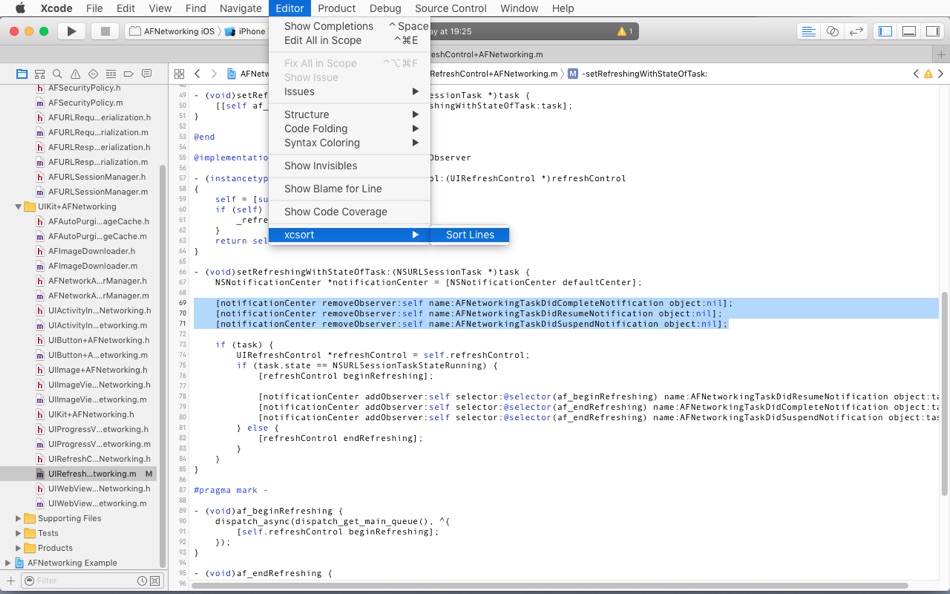Image resolution: width=950 pixels, height=594 pixels.
Task: Open the Issue navigator
Action: (x=75, y=74)
